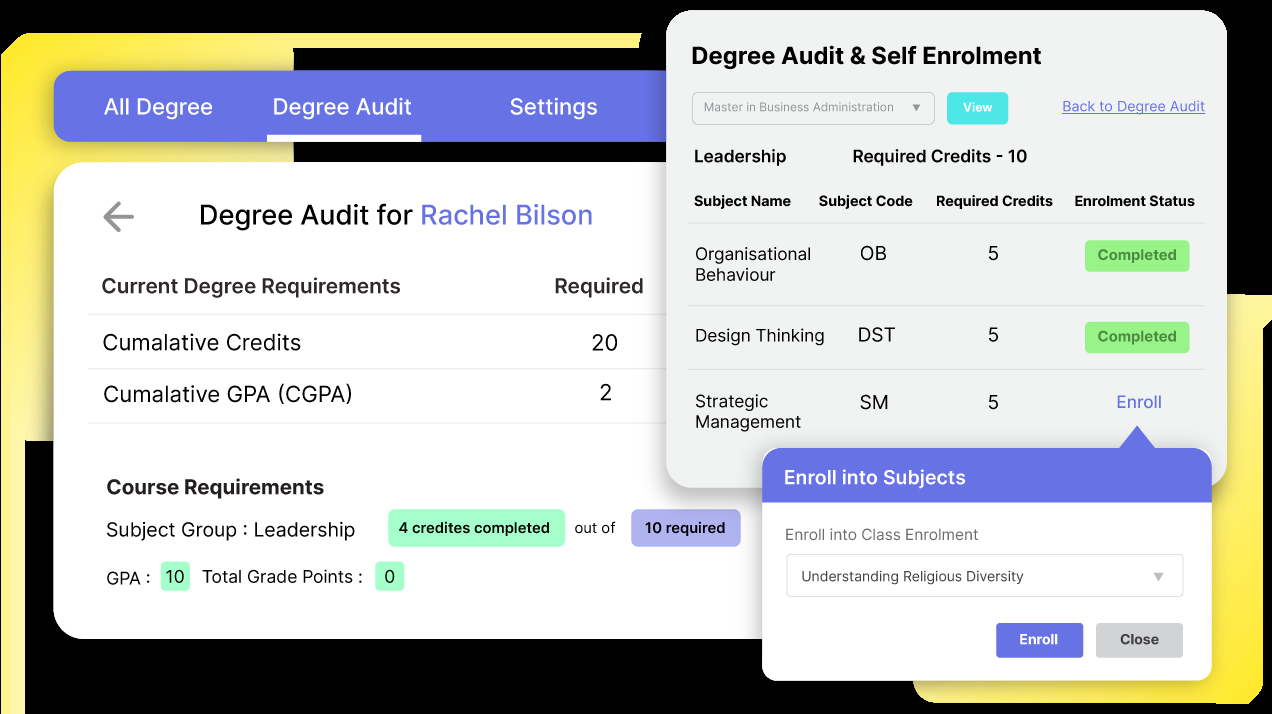Click the View button
Image resolution: width=1272 pixels, height=714 pixels.
(977, 108)
